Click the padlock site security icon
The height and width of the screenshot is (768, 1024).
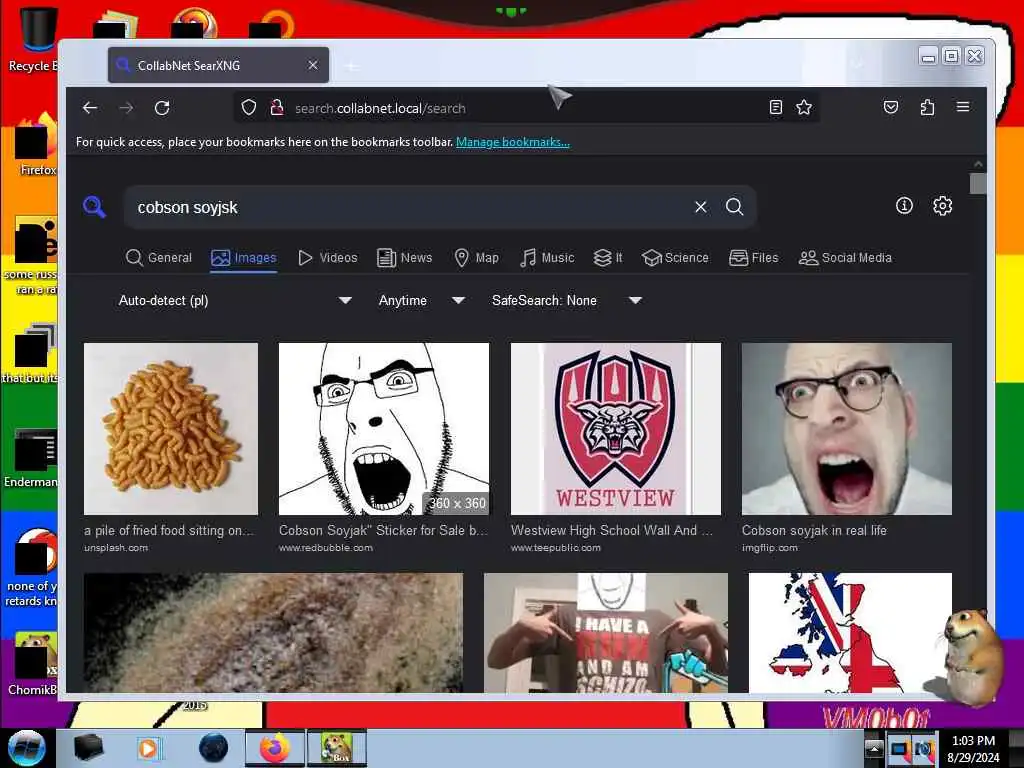277,108
